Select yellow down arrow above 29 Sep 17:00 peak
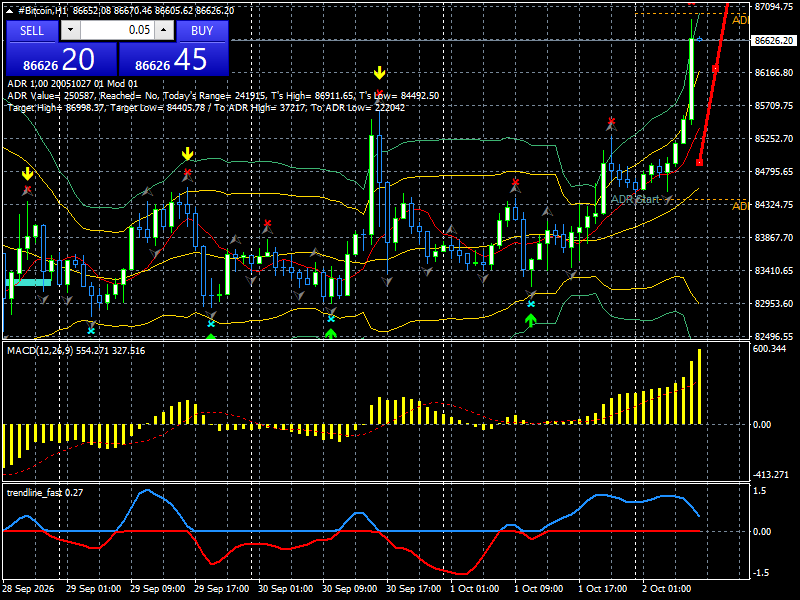 (187, 154)
